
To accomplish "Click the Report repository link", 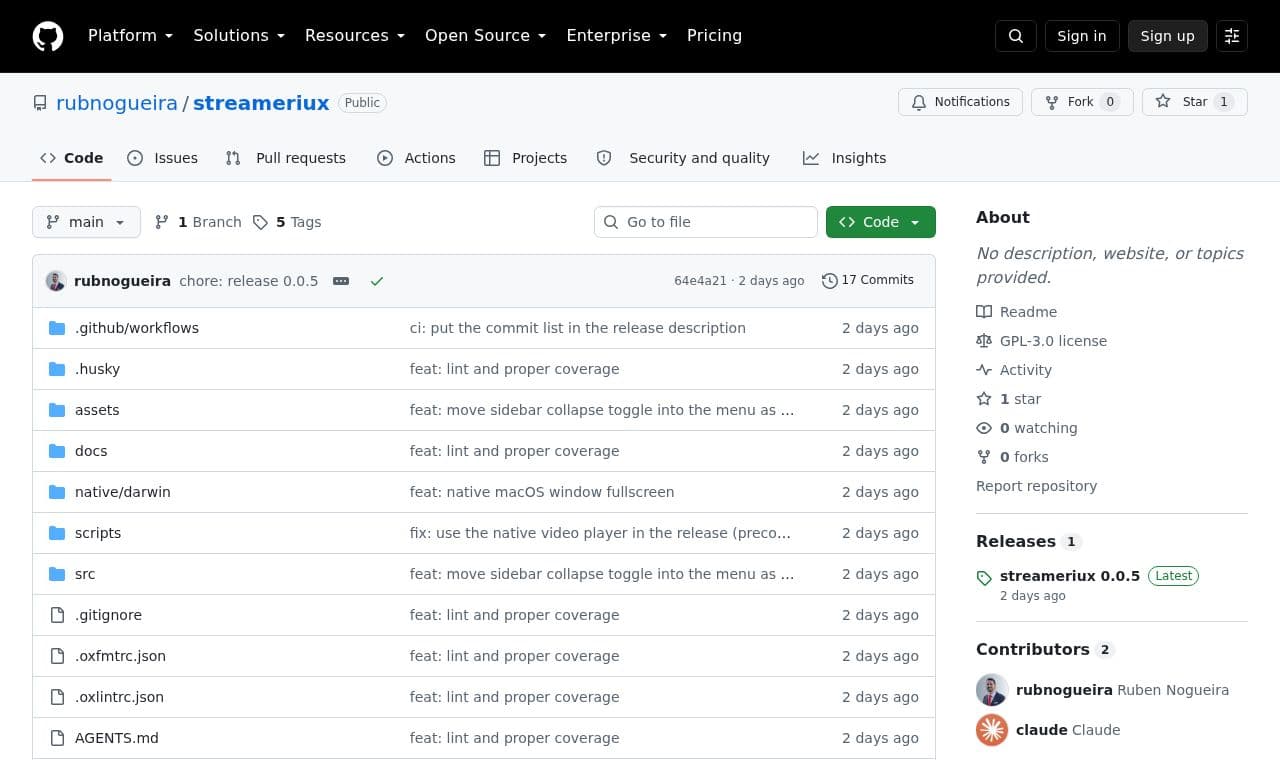I will tap(1036, 486).
